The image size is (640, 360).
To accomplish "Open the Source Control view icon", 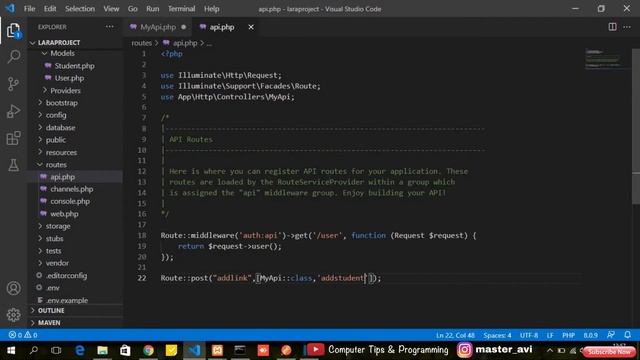I will click(13, 84).
